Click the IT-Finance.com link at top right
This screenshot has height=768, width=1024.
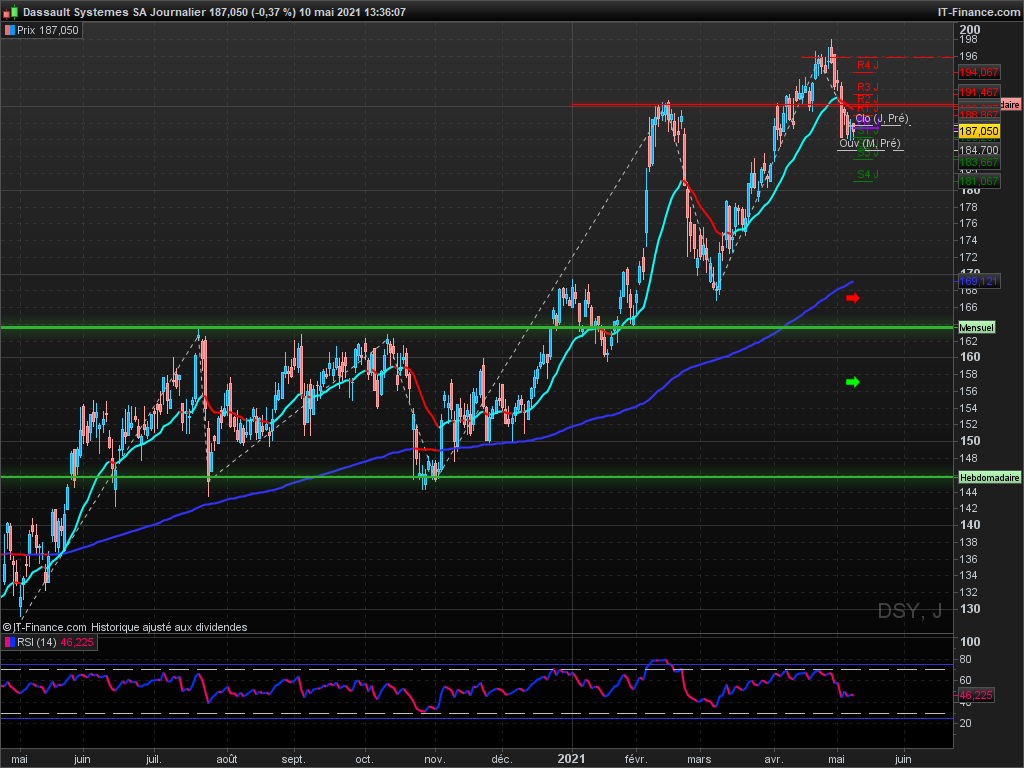978,12
